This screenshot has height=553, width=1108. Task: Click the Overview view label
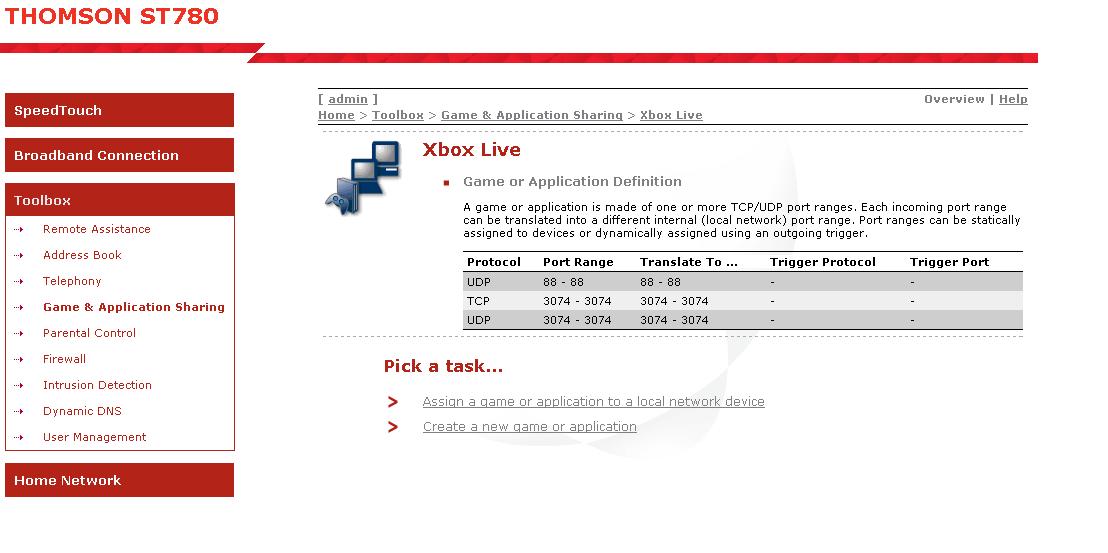pos(954,99)
